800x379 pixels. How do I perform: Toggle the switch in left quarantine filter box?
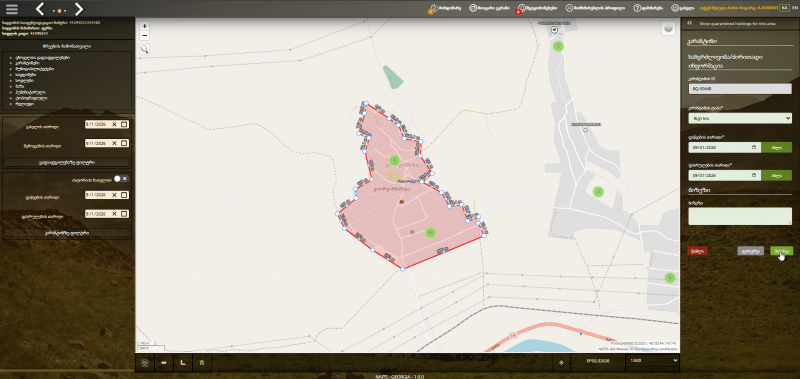click(121, 179)
